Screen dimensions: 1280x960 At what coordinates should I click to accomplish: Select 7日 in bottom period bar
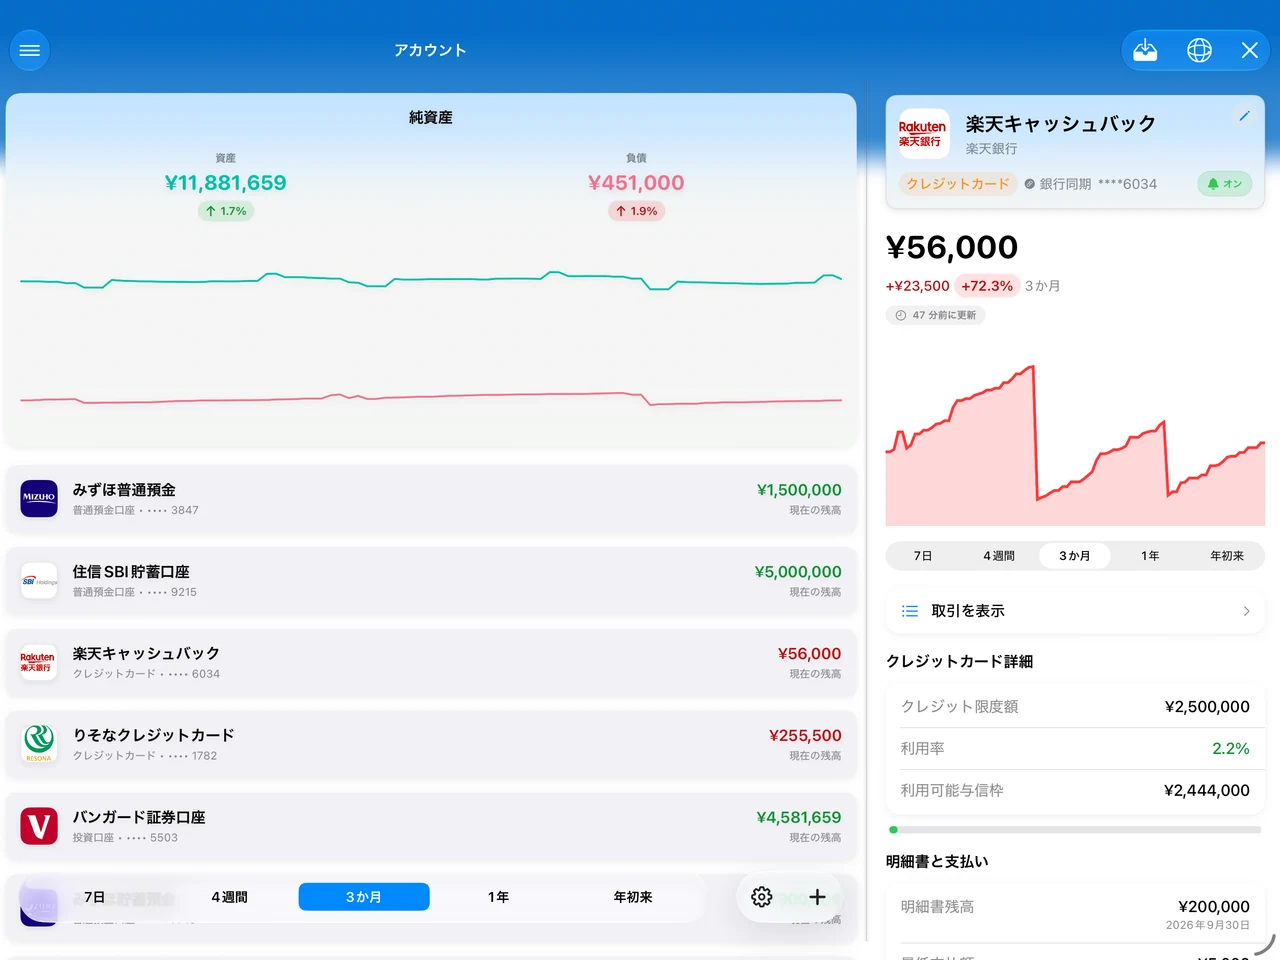tap(95, 897)
